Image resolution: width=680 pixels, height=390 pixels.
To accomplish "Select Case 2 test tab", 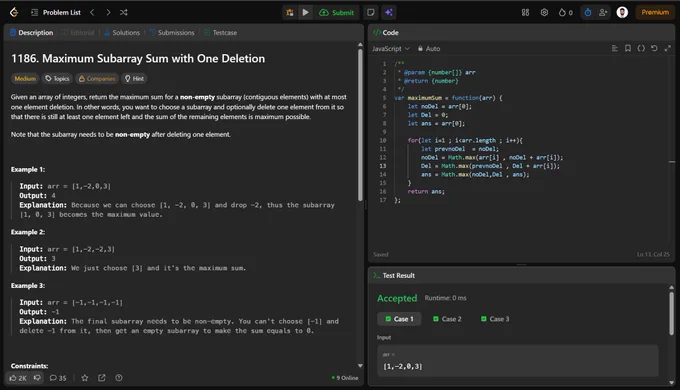I will point(447,319).
